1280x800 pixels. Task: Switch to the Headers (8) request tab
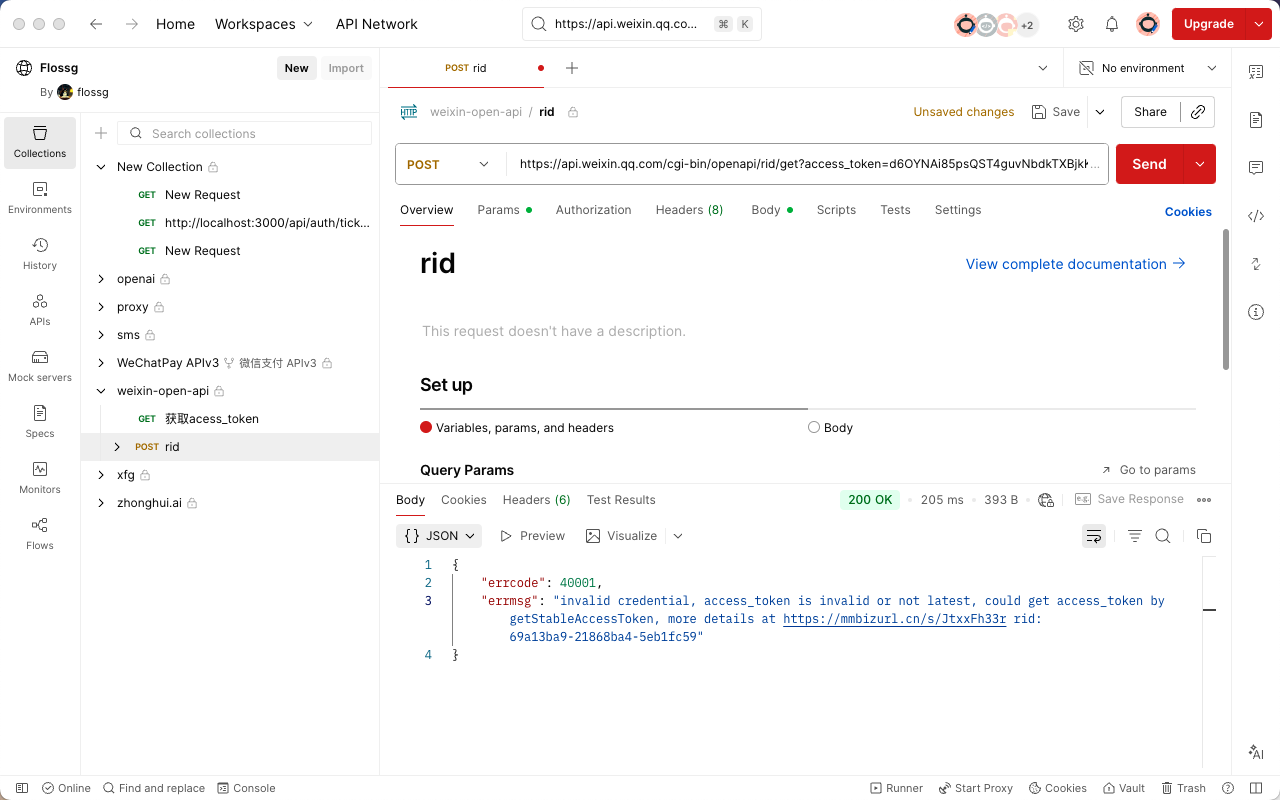[689, 210]
